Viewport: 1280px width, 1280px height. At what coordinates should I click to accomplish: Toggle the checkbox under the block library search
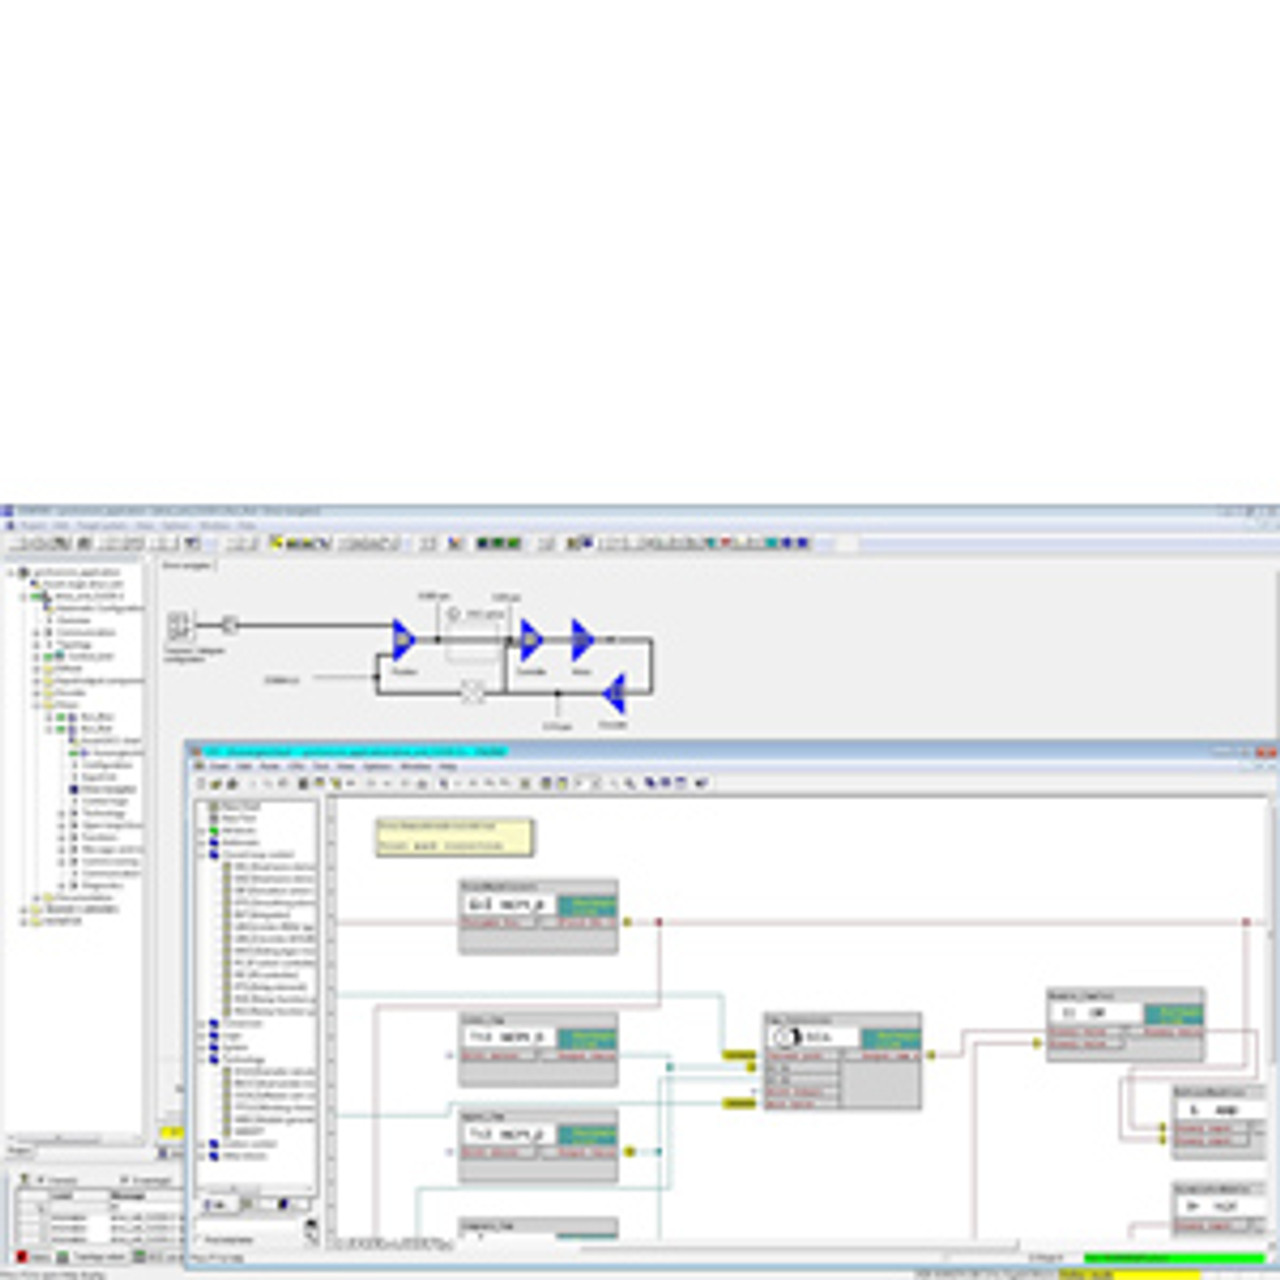click(x=200, y=1239)
